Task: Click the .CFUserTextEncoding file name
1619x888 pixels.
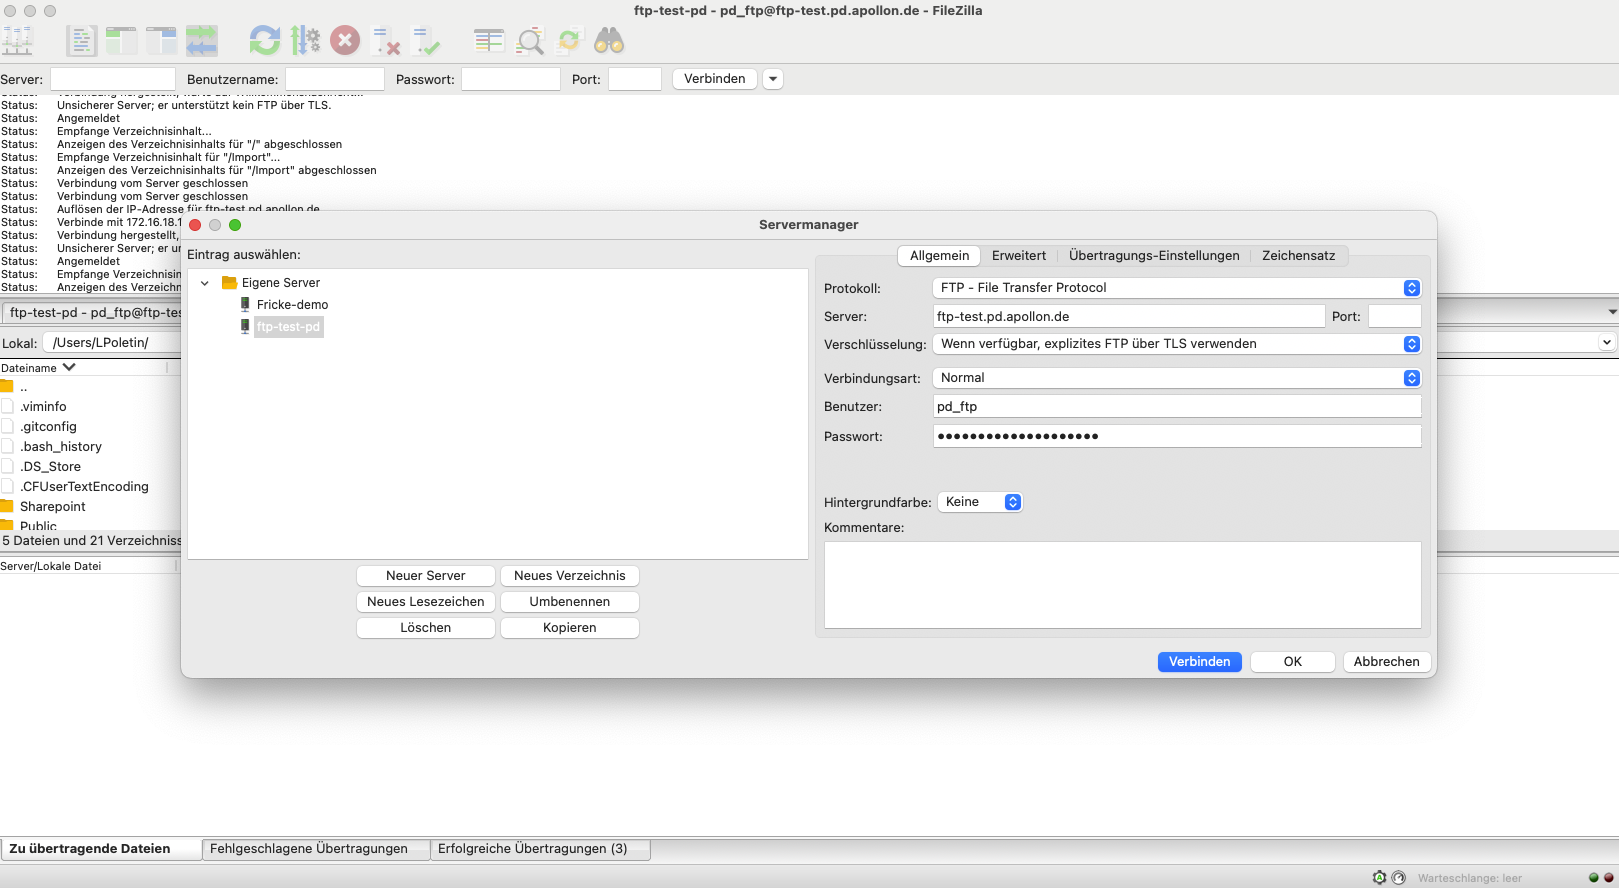Action: [x=85, y=487]
